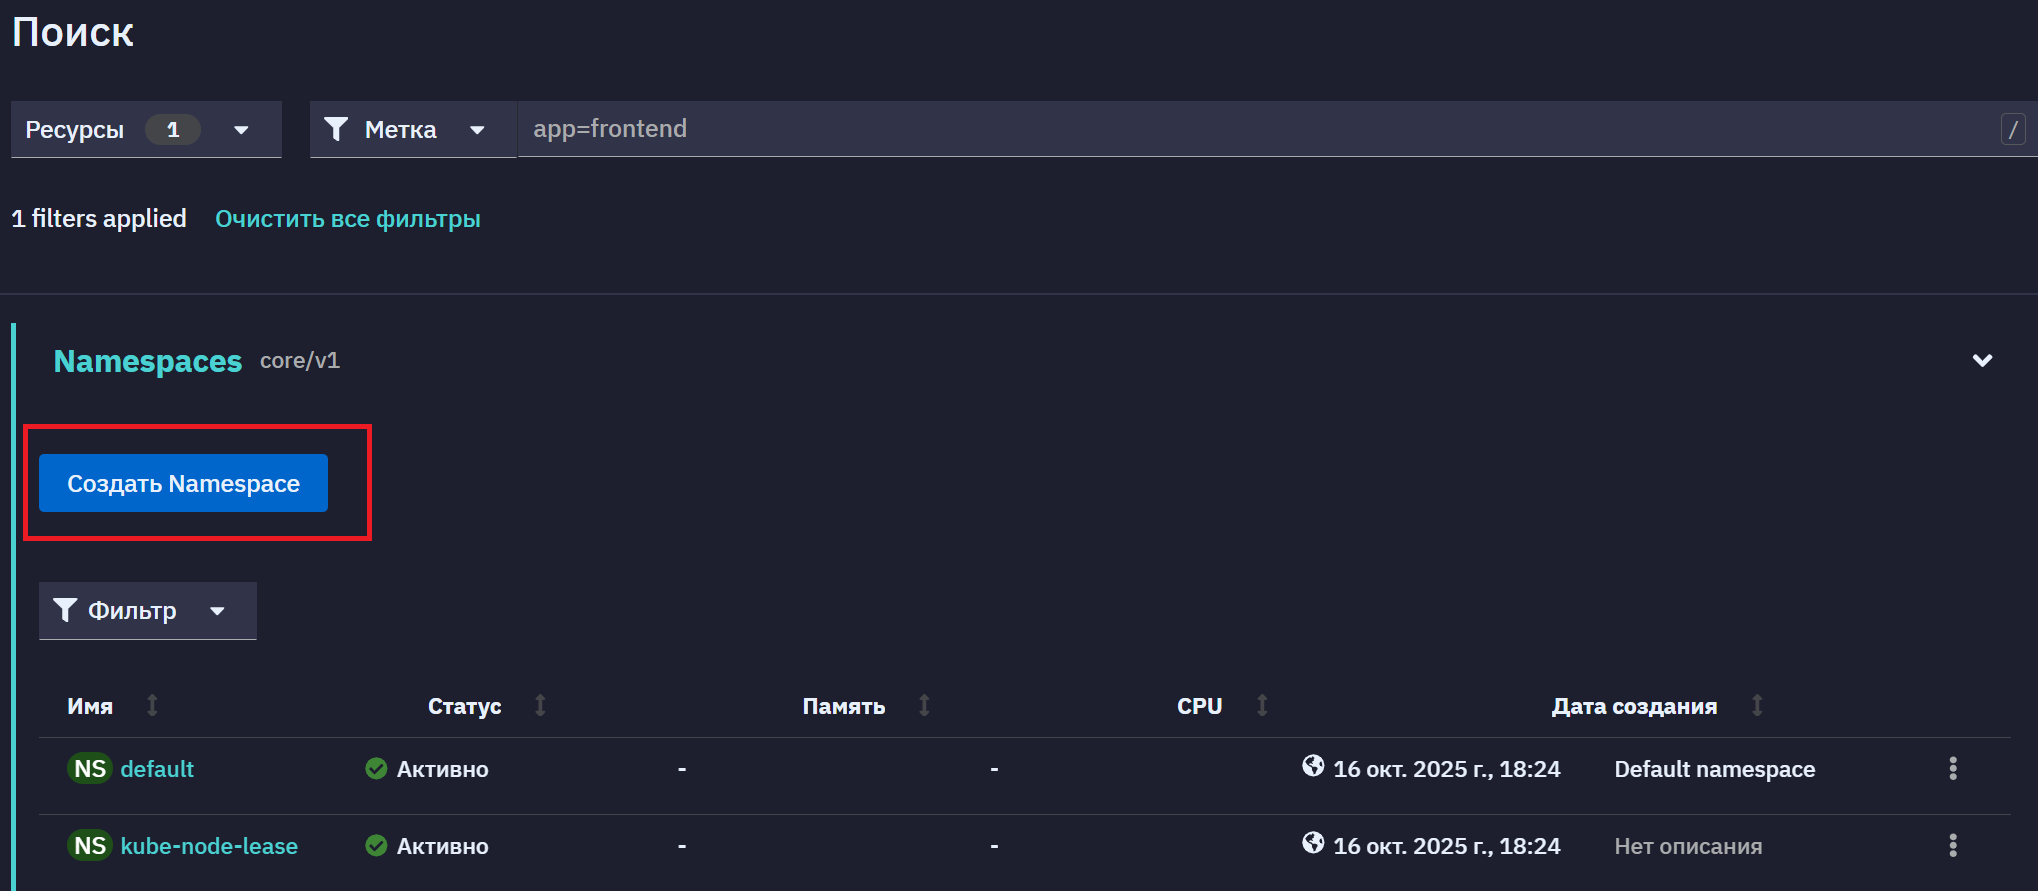2038x891 pixels.
Task: Open the Ресурсы resource dropdown
Action: pyautogui.click(x=146, y=129)
